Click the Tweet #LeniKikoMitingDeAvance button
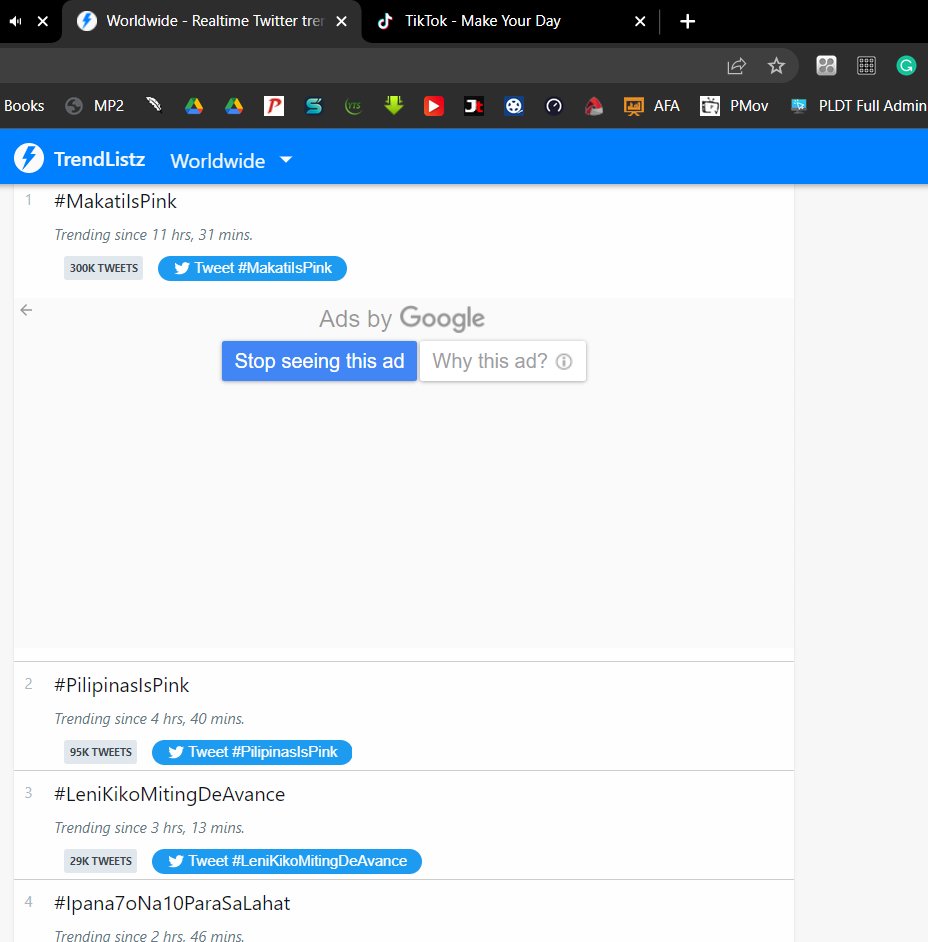Screen dimensions: 928x942 click(287, 861)
